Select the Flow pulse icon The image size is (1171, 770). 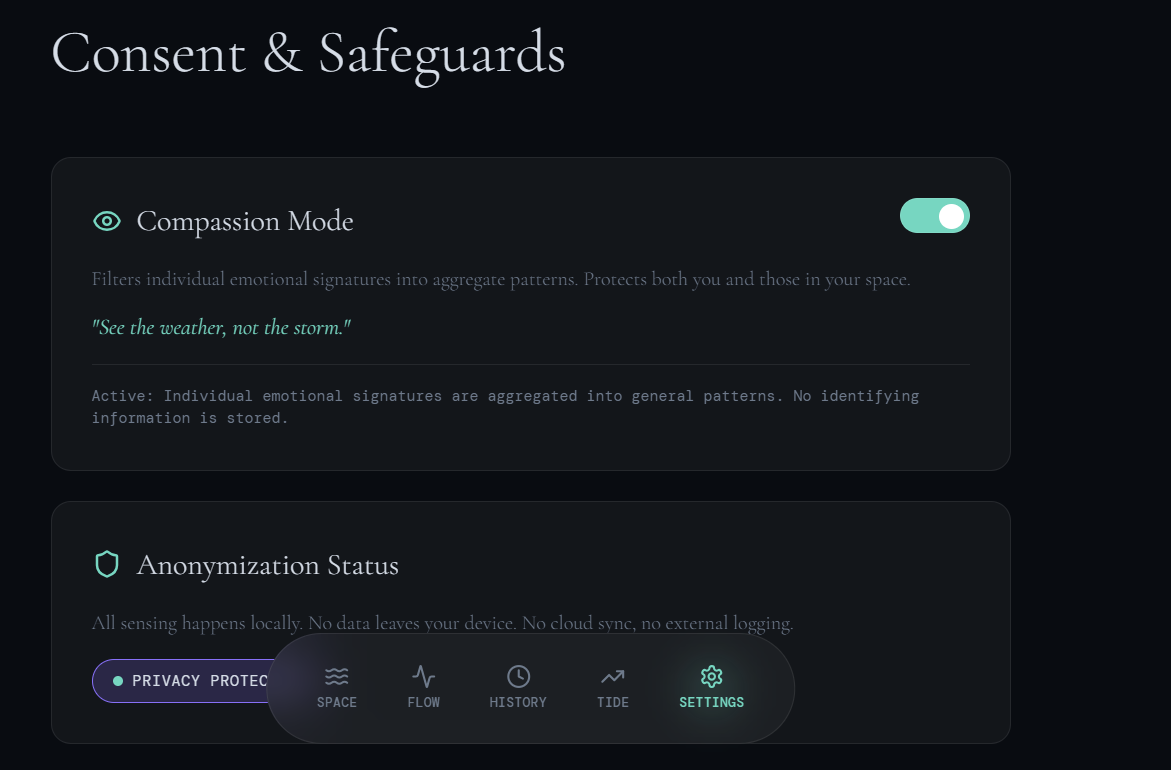[x=423, y=677]
